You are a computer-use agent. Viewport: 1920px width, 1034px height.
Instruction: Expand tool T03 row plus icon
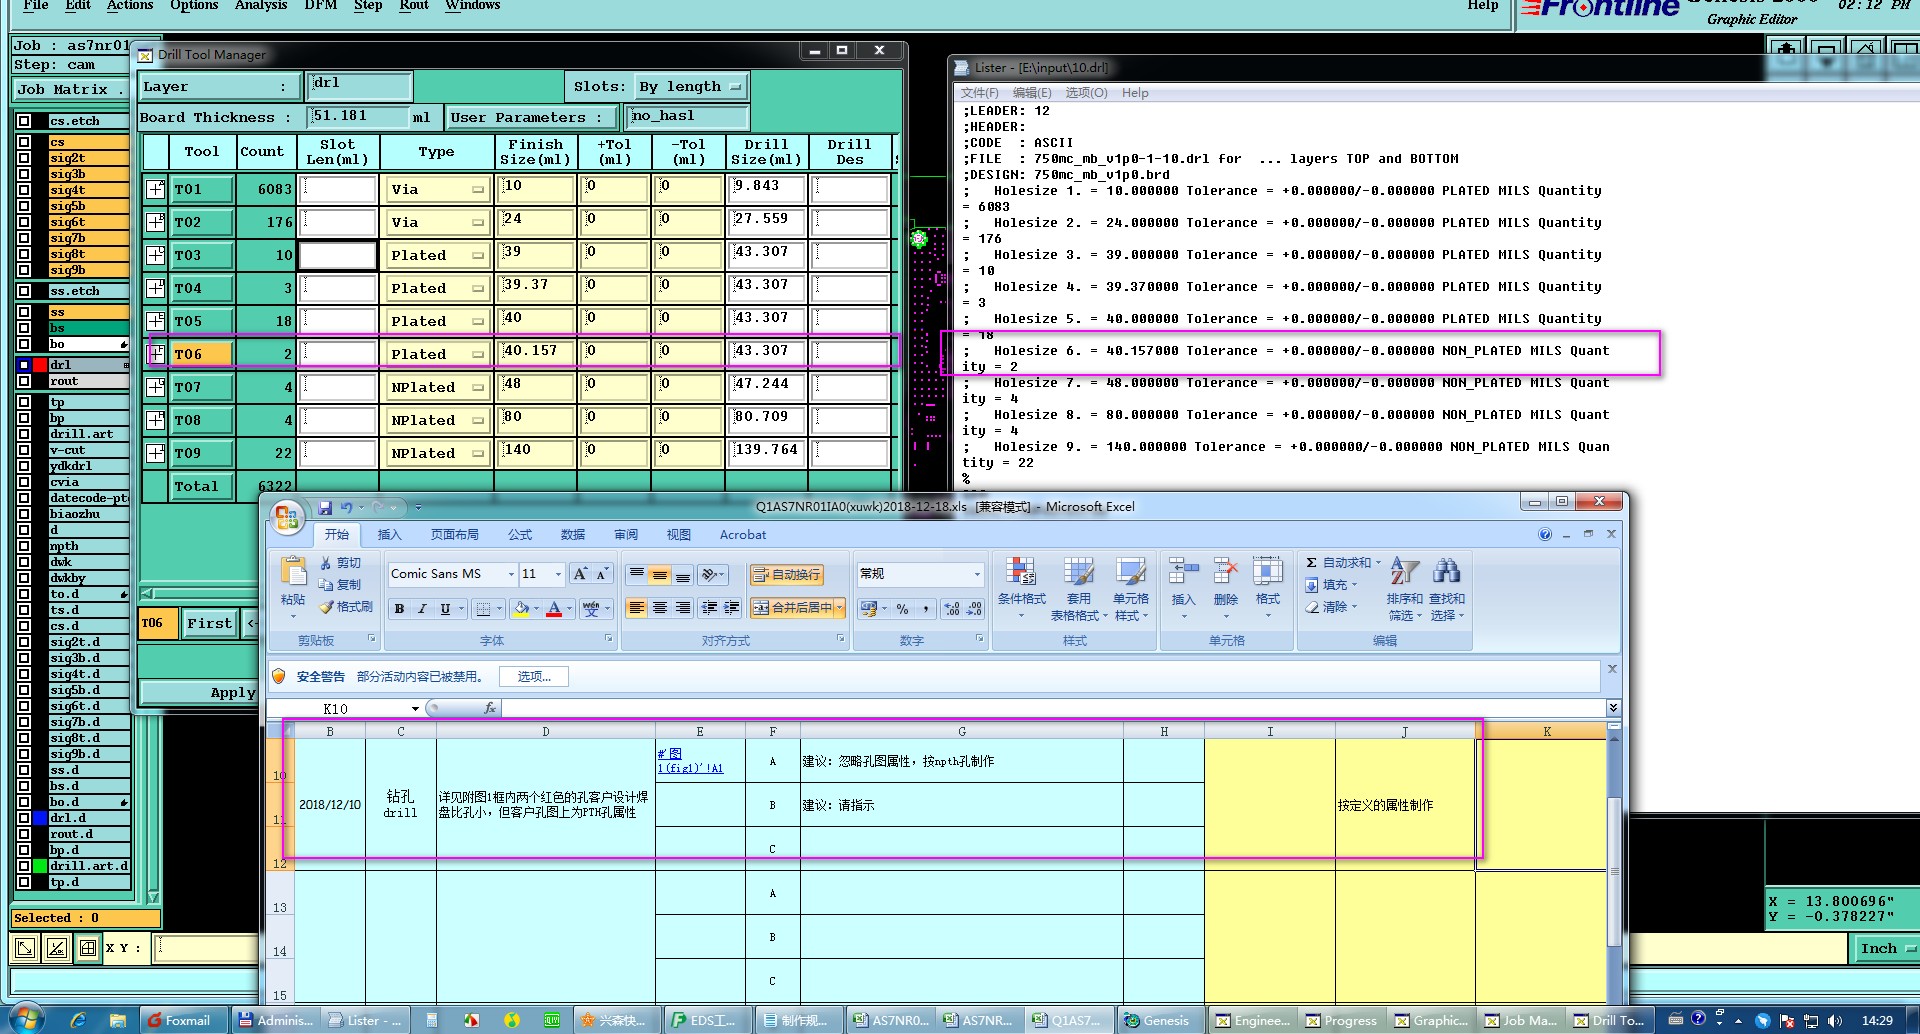tap(156, 255)
